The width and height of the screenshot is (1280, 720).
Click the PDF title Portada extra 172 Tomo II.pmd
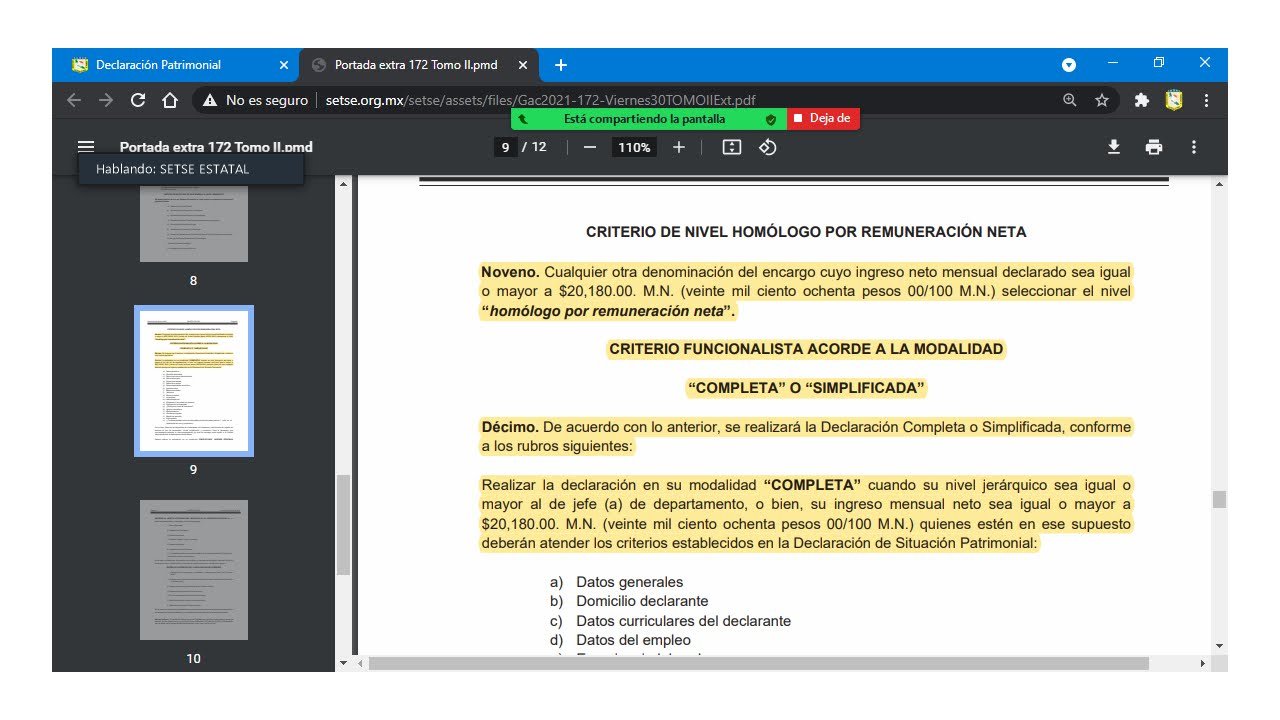pos(216,147)
